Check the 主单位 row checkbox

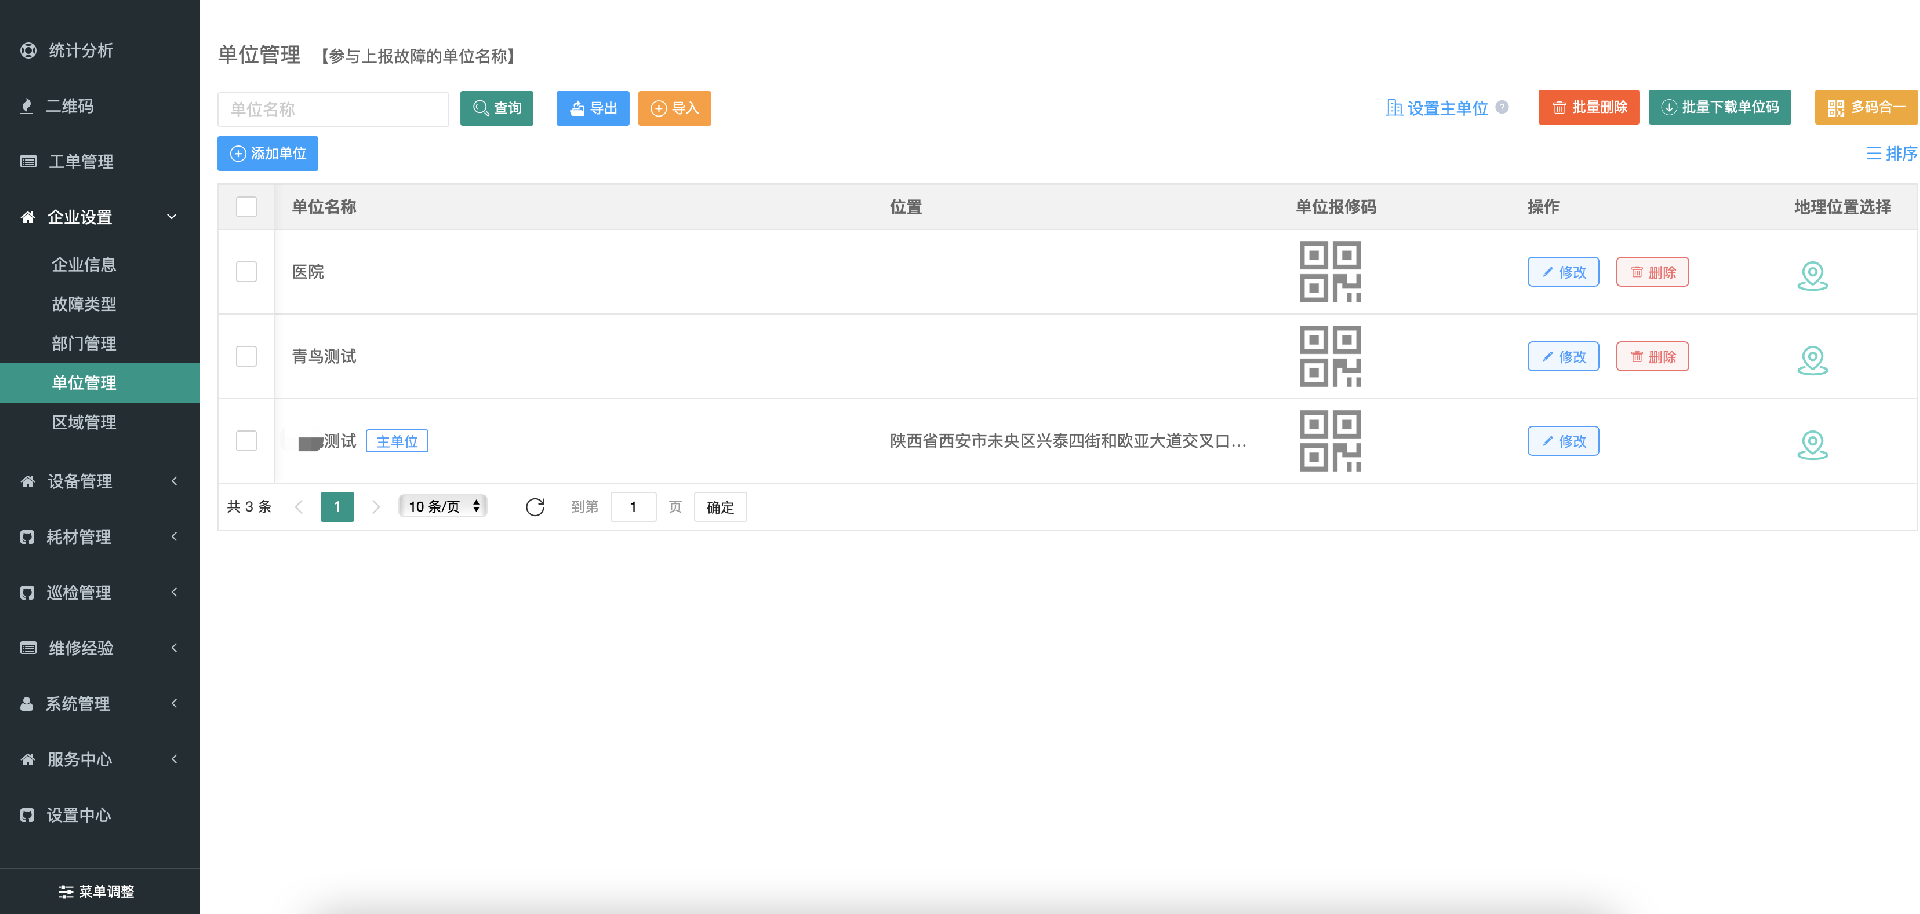point(246,440)
